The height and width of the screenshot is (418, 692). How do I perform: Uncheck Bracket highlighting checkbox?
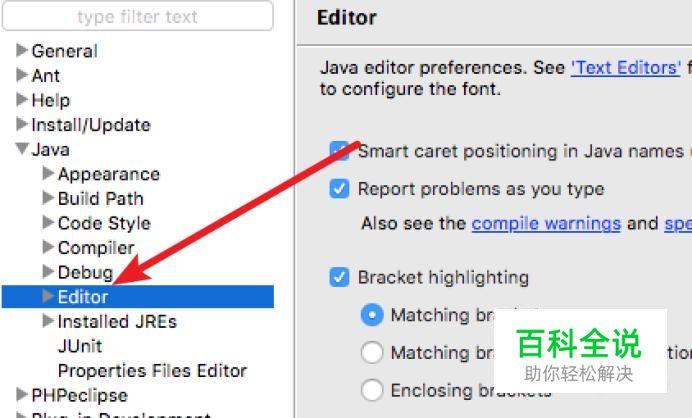point(339,277)
